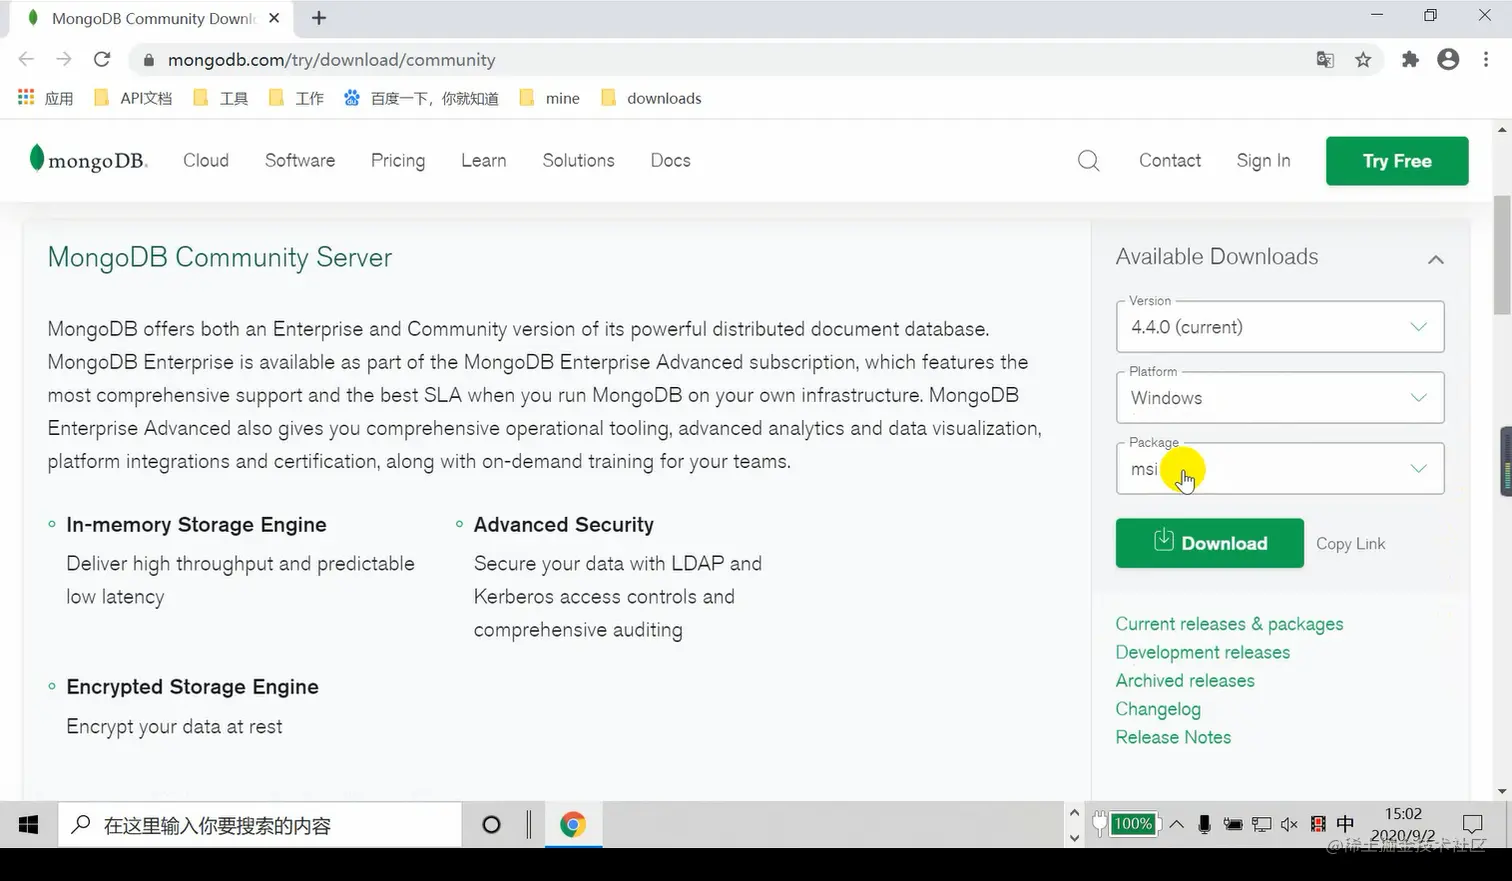Open the Software menu
The image size is (1512, 881).
pyautogui.click(x=300, y=160)
